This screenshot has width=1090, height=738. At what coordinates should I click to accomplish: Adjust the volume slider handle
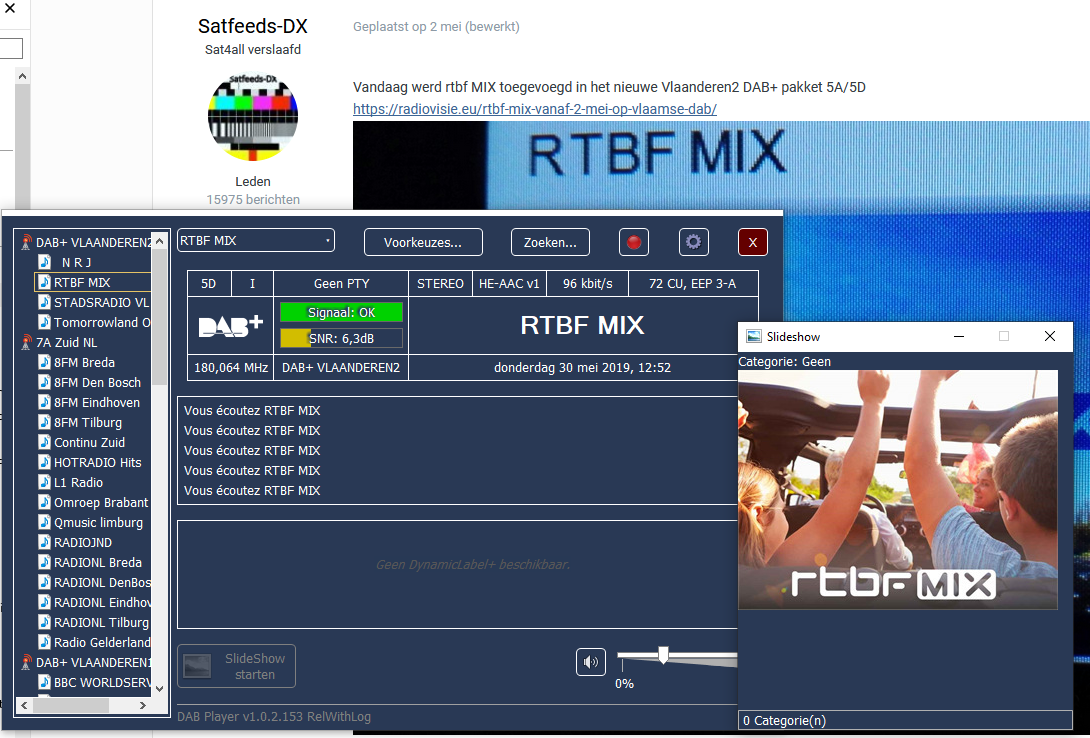tap(663, 655)
